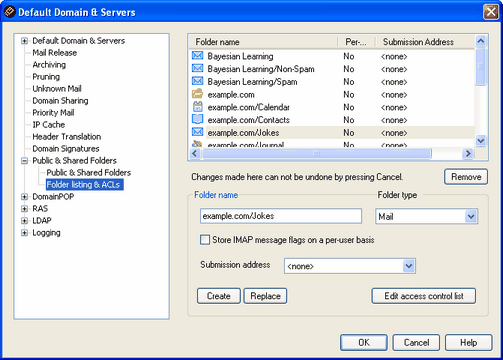Viewport: 503px width, 360px height.
Task: Click the horizontal scrollbar thumb
Action: (316, 153)
